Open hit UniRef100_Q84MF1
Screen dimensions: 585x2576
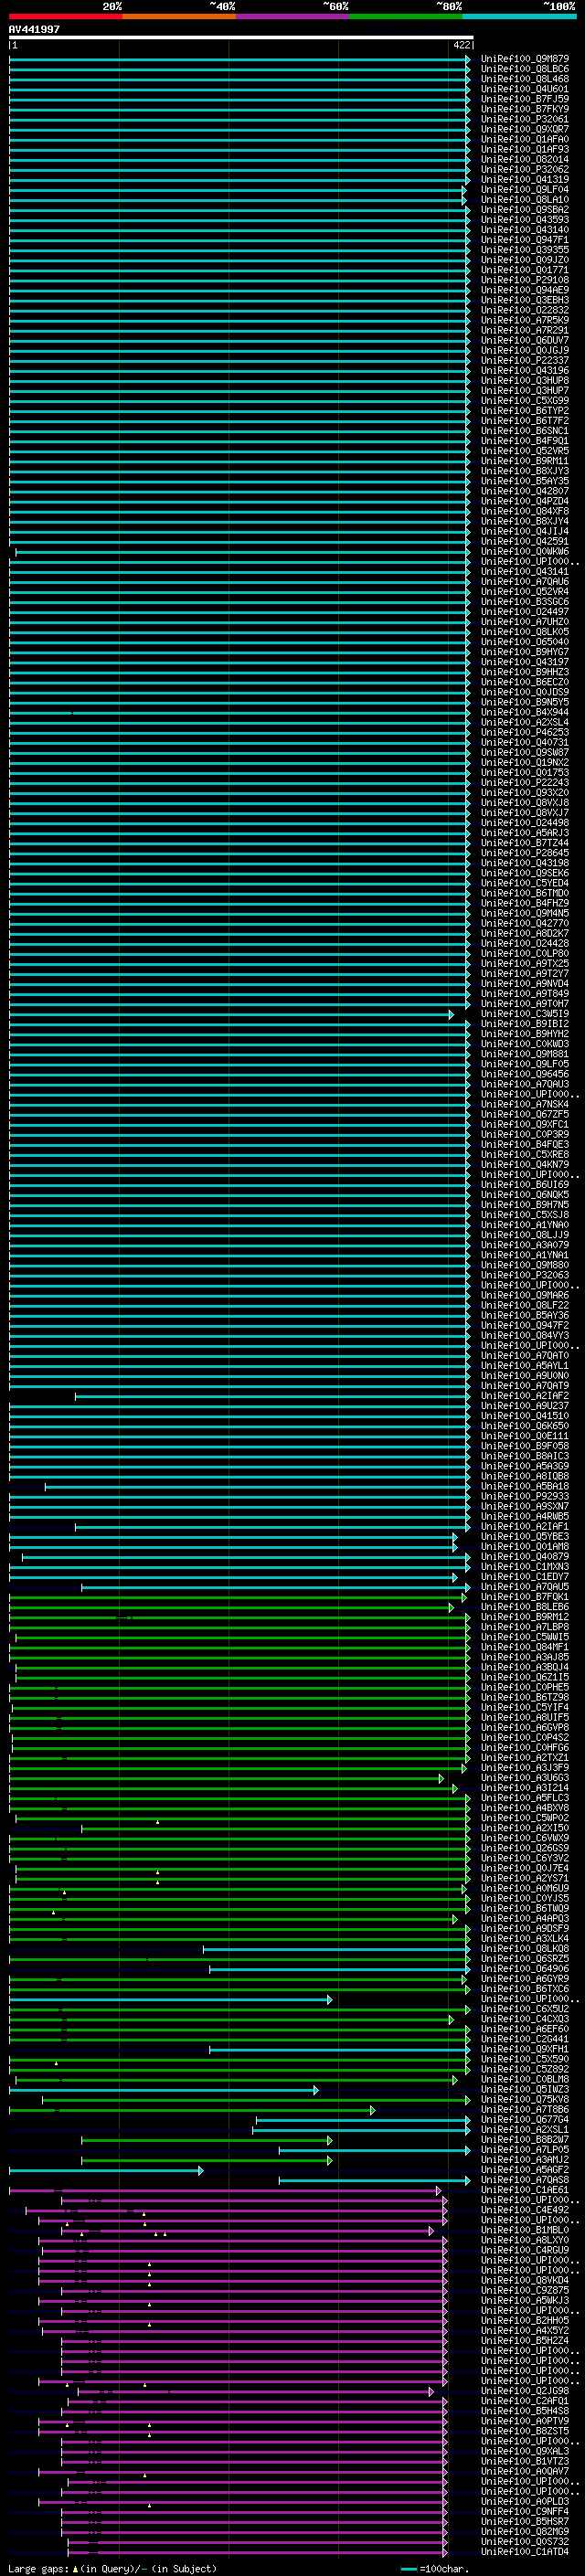pyautogui.click(x=524, y=1647)
